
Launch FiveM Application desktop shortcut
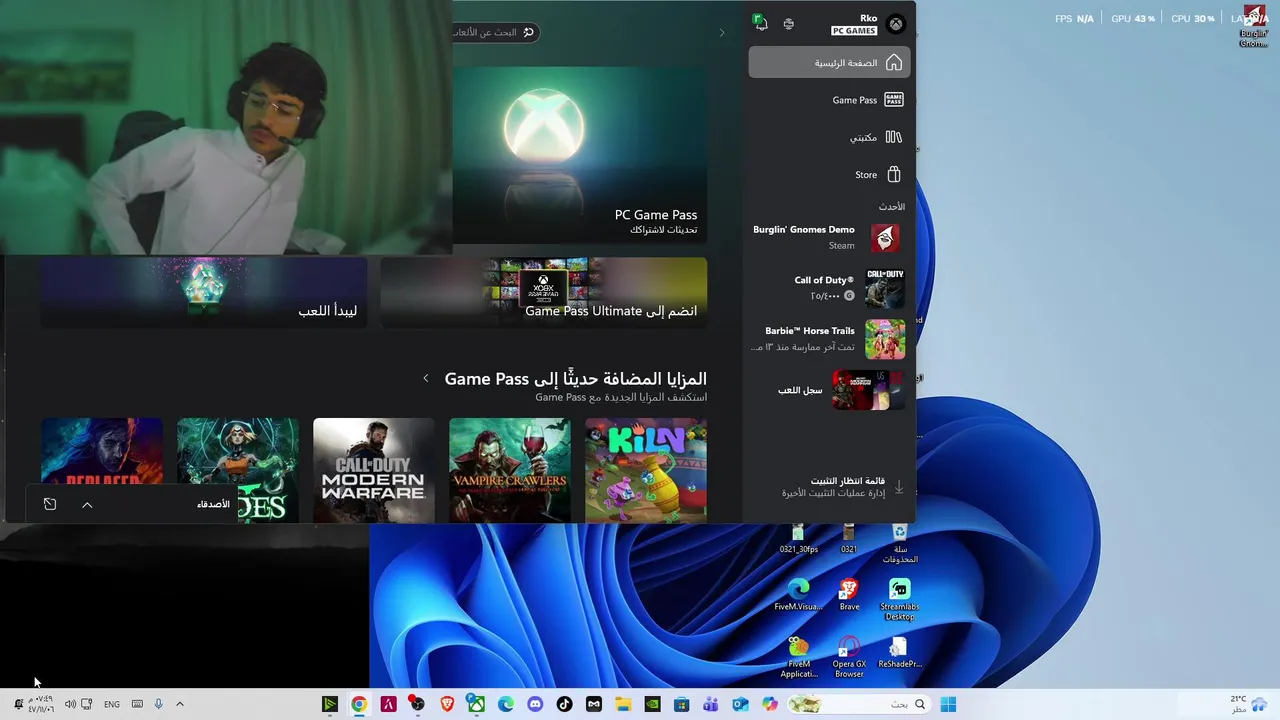coord(798,657)
